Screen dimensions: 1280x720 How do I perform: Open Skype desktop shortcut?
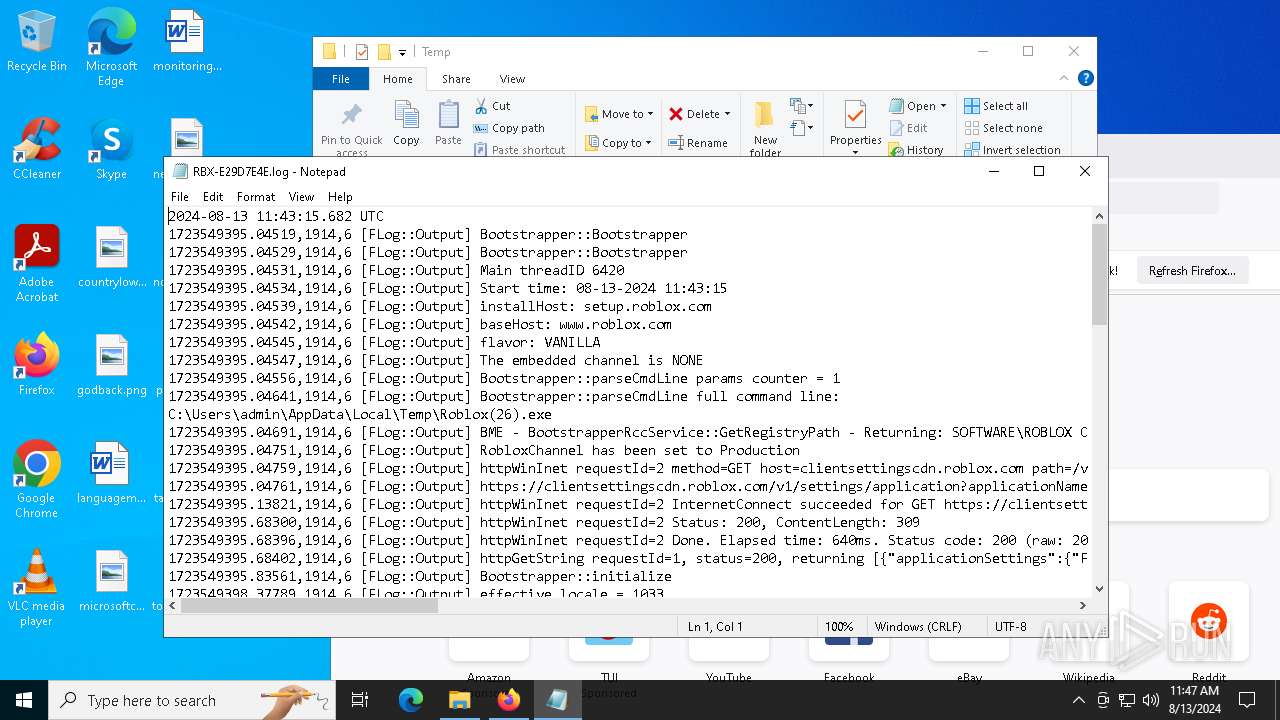111,149
